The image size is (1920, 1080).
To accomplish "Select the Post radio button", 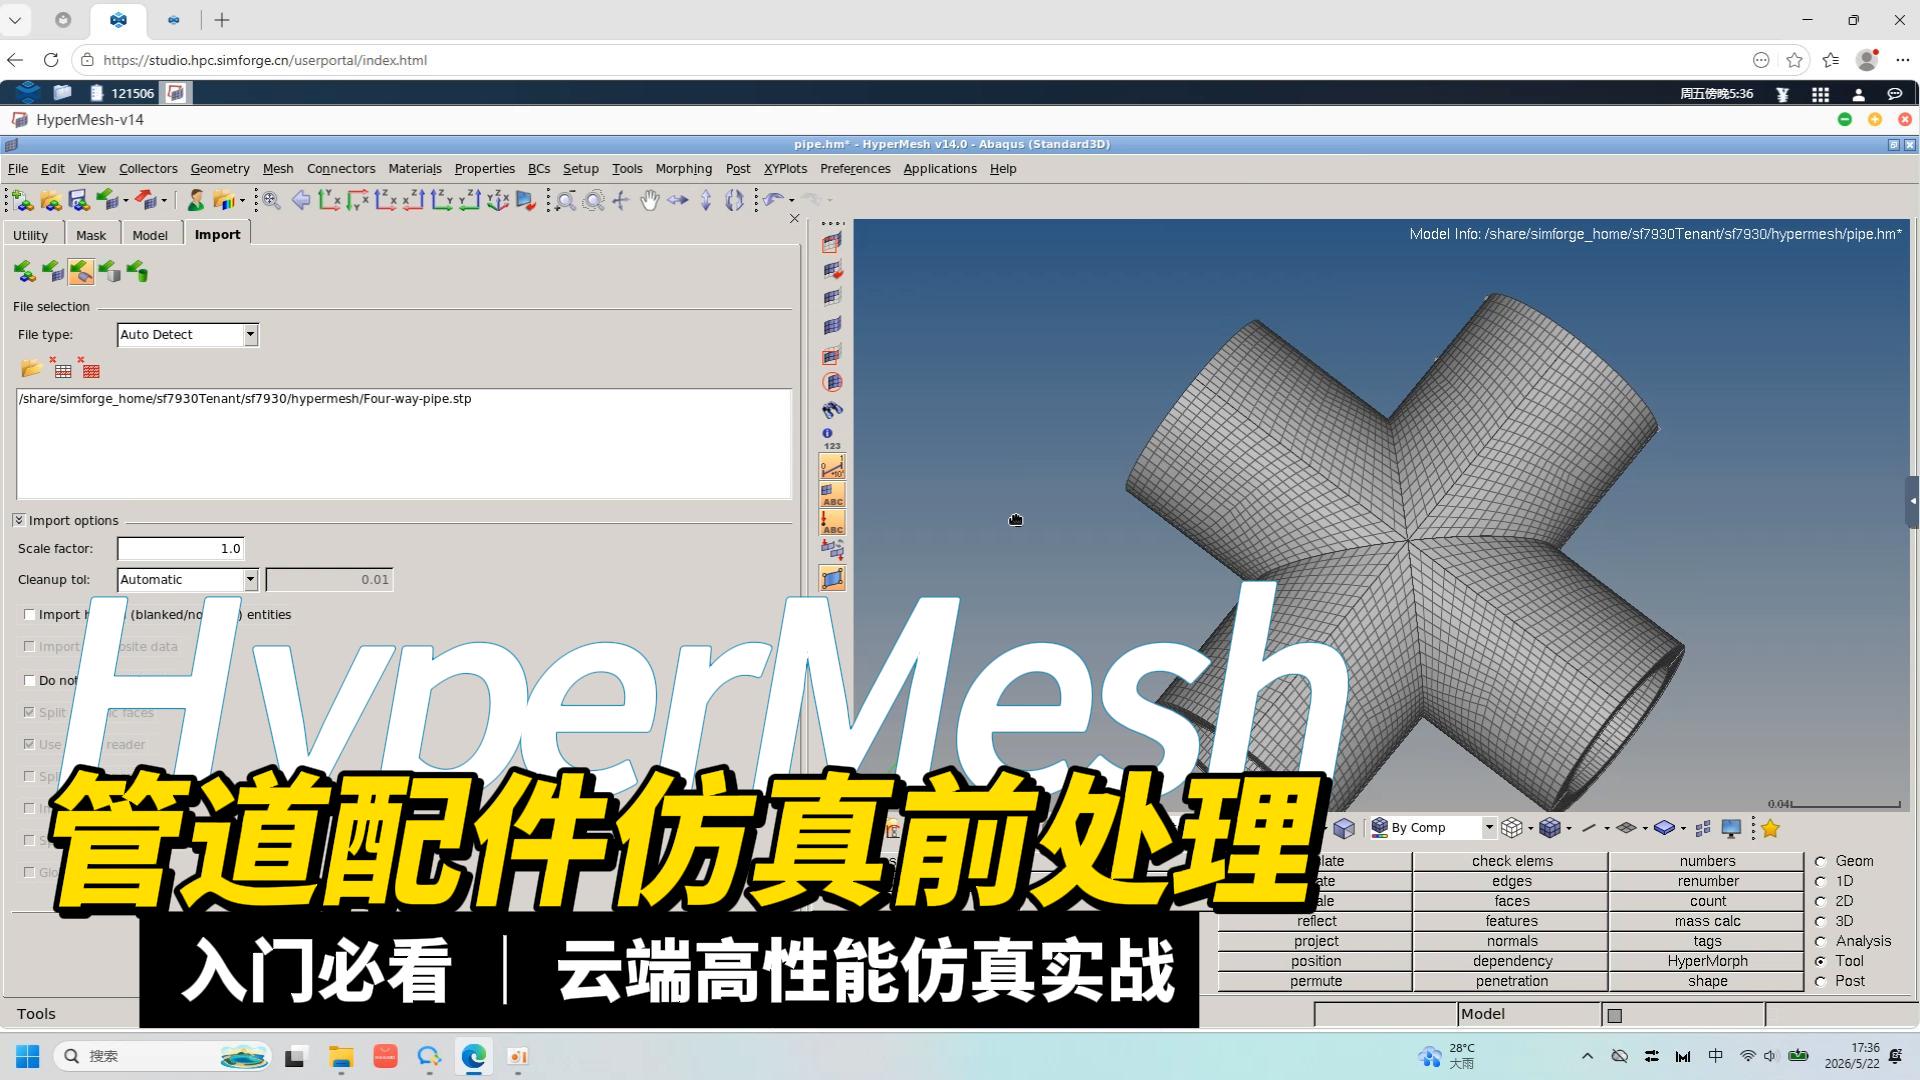I will (x=1821, y=981).
